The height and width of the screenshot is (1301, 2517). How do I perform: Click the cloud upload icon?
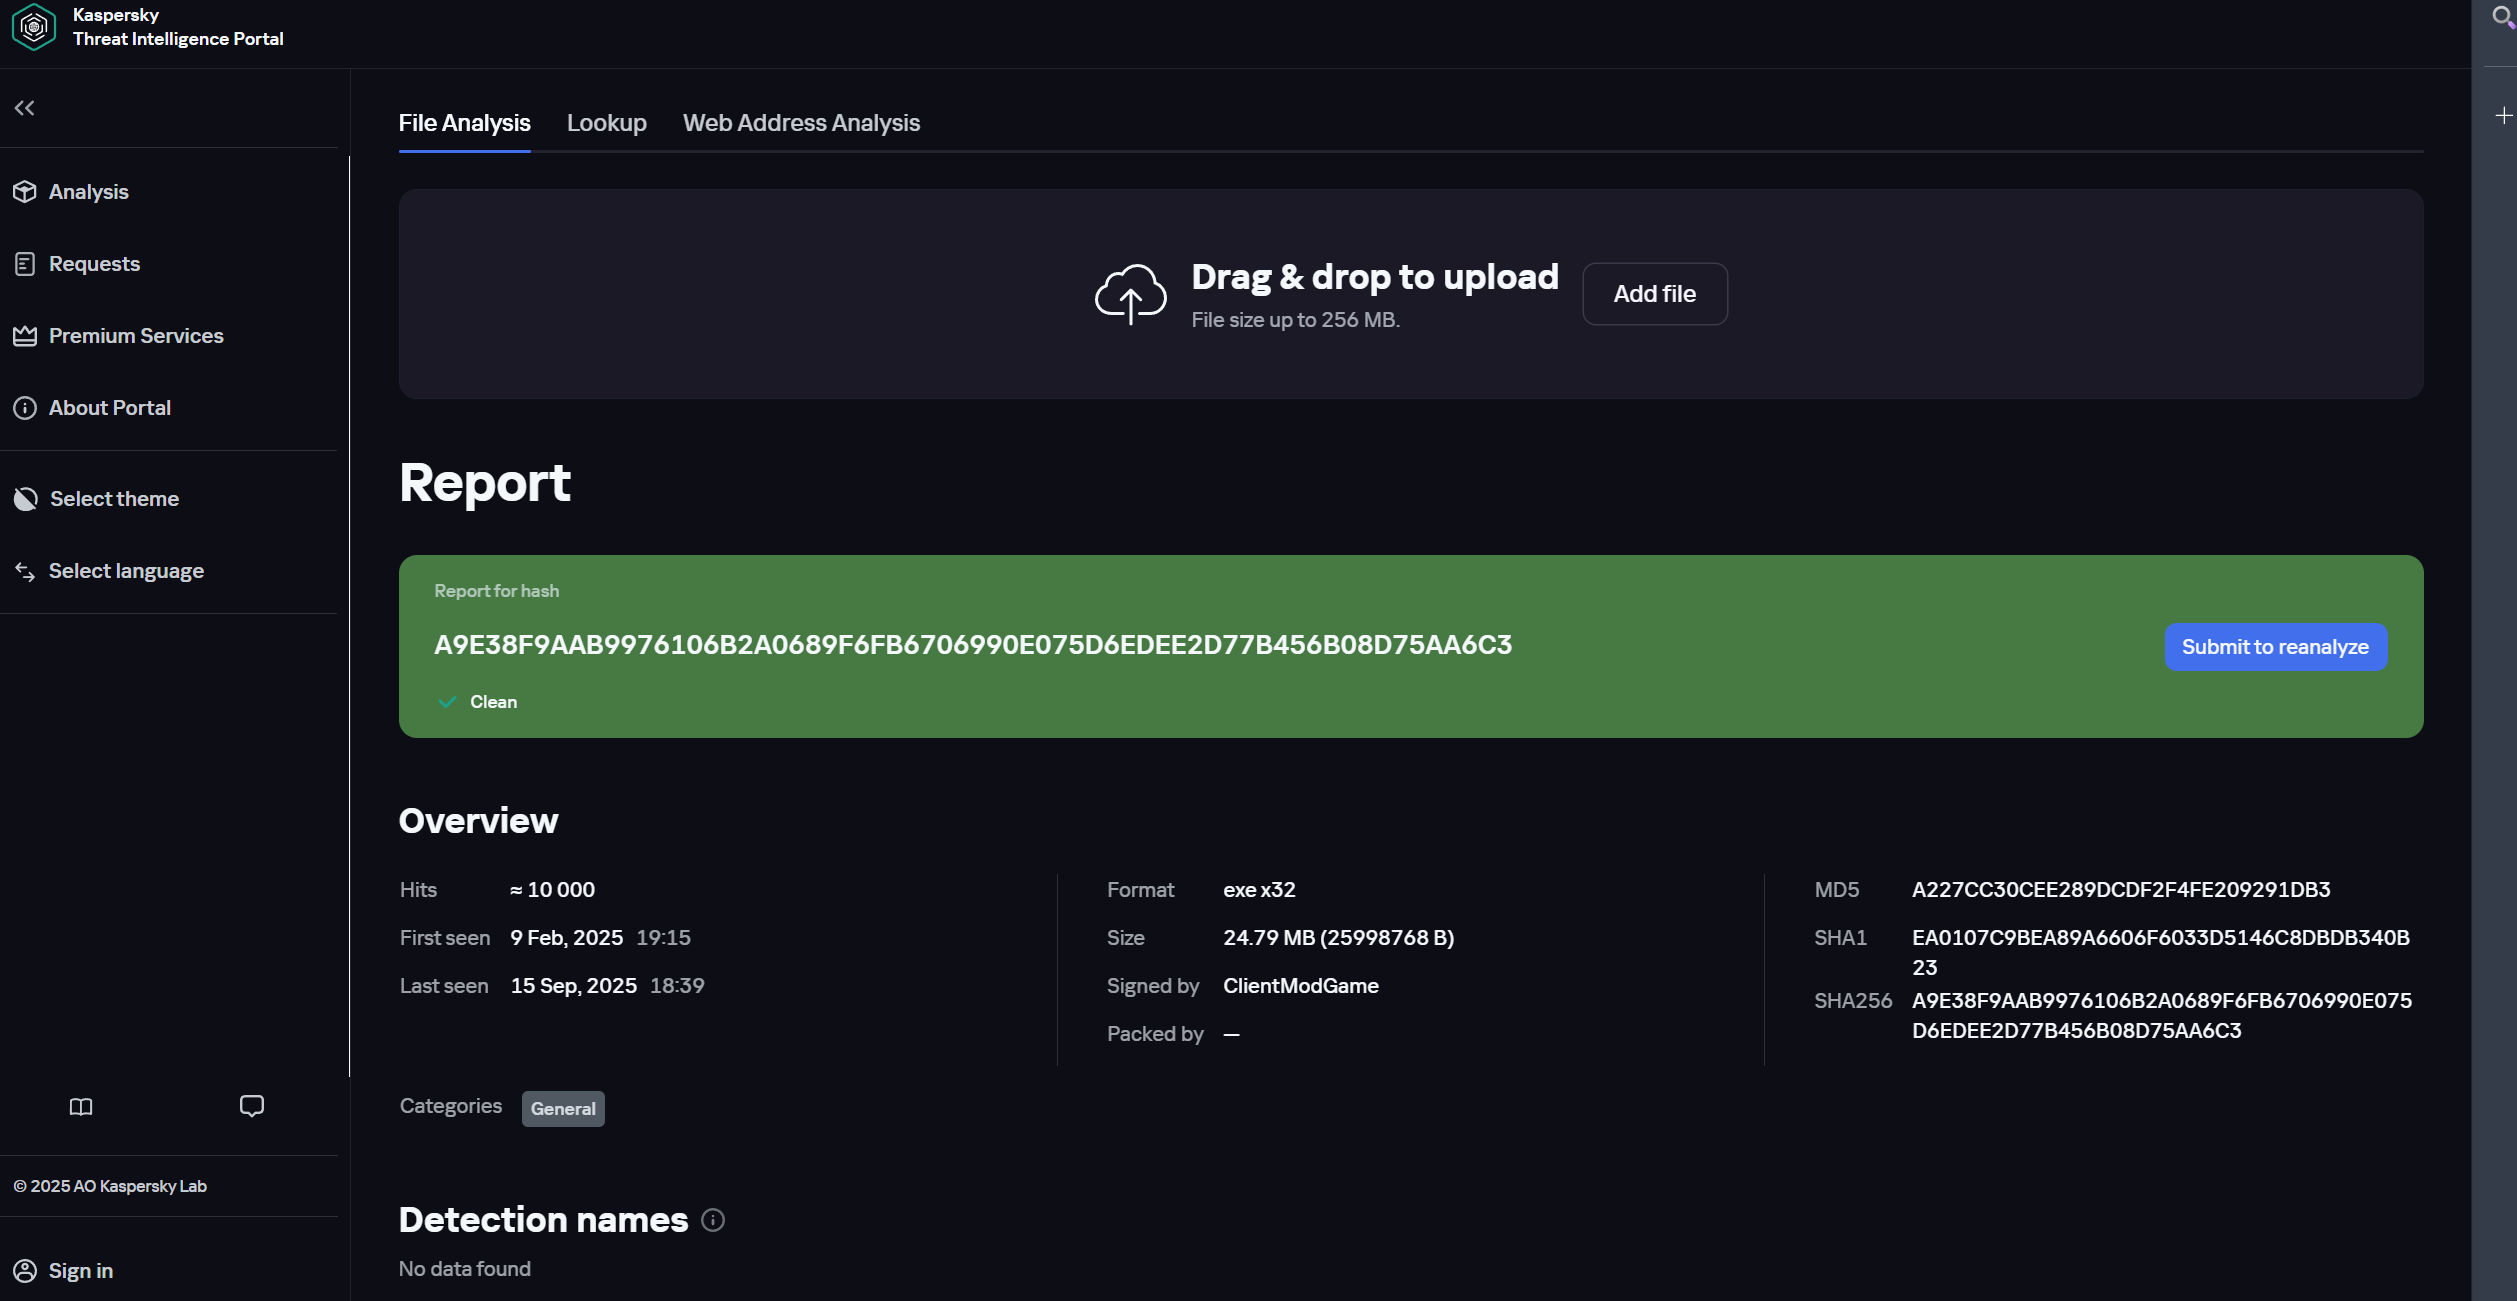1130,294
